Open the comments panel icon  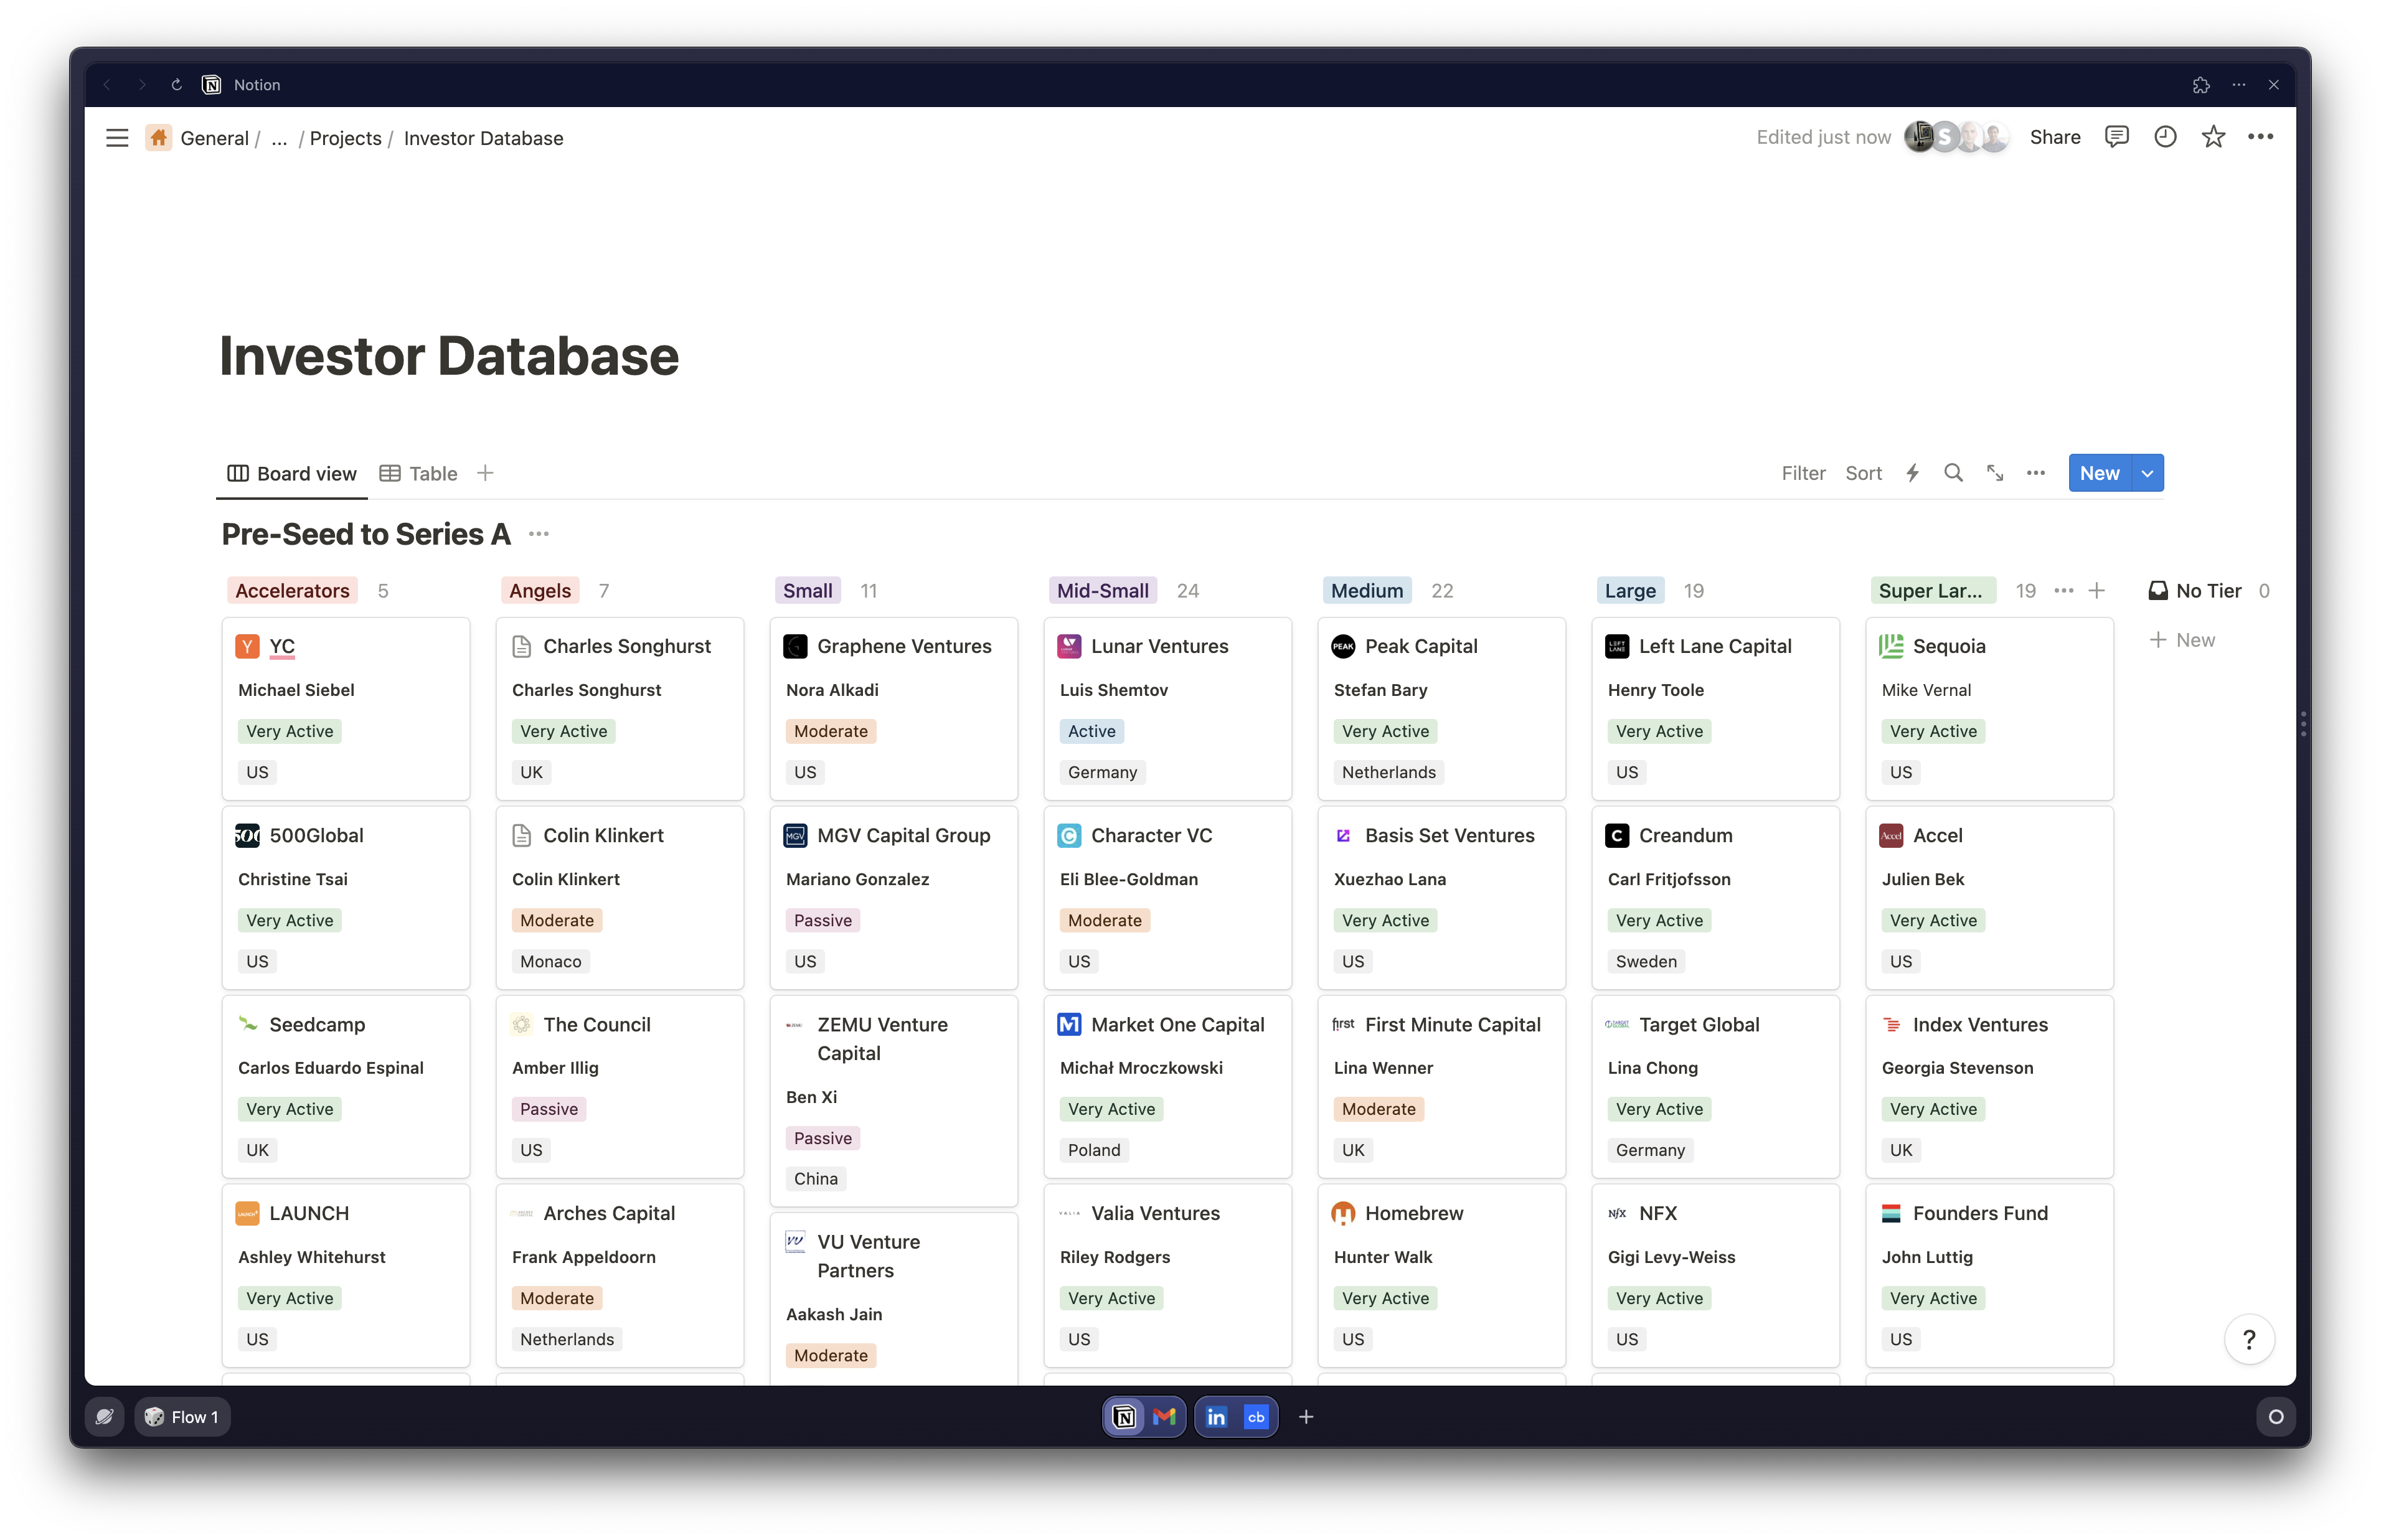(x=2116, y=137)
